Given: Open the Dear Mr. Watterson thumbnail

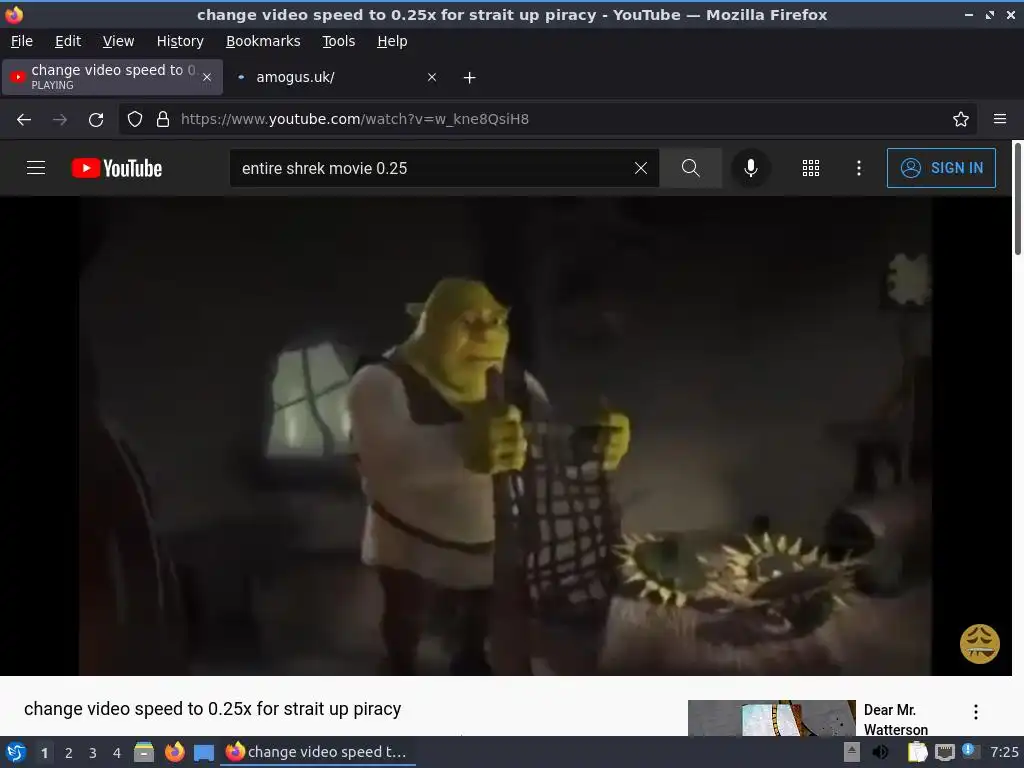Looking at the screenshot, I should click(771, 718).
